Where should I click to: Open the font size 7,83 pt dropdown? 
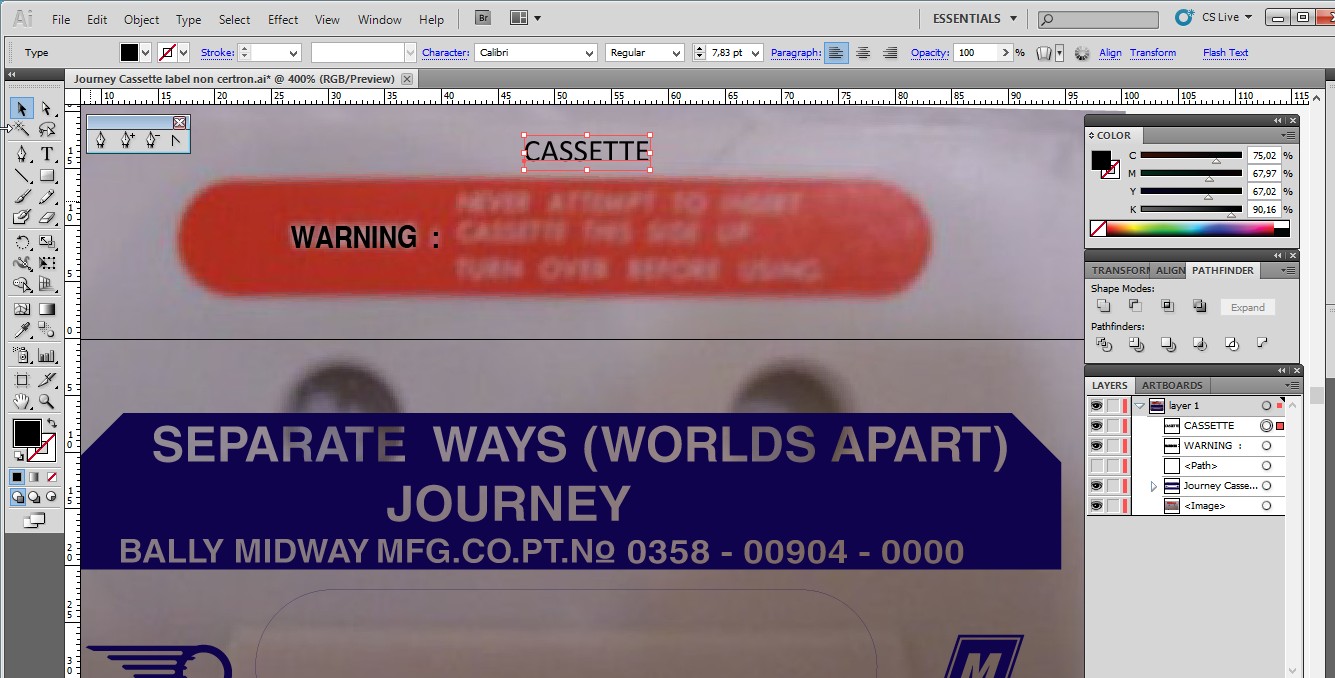click(x=755, y=53)
